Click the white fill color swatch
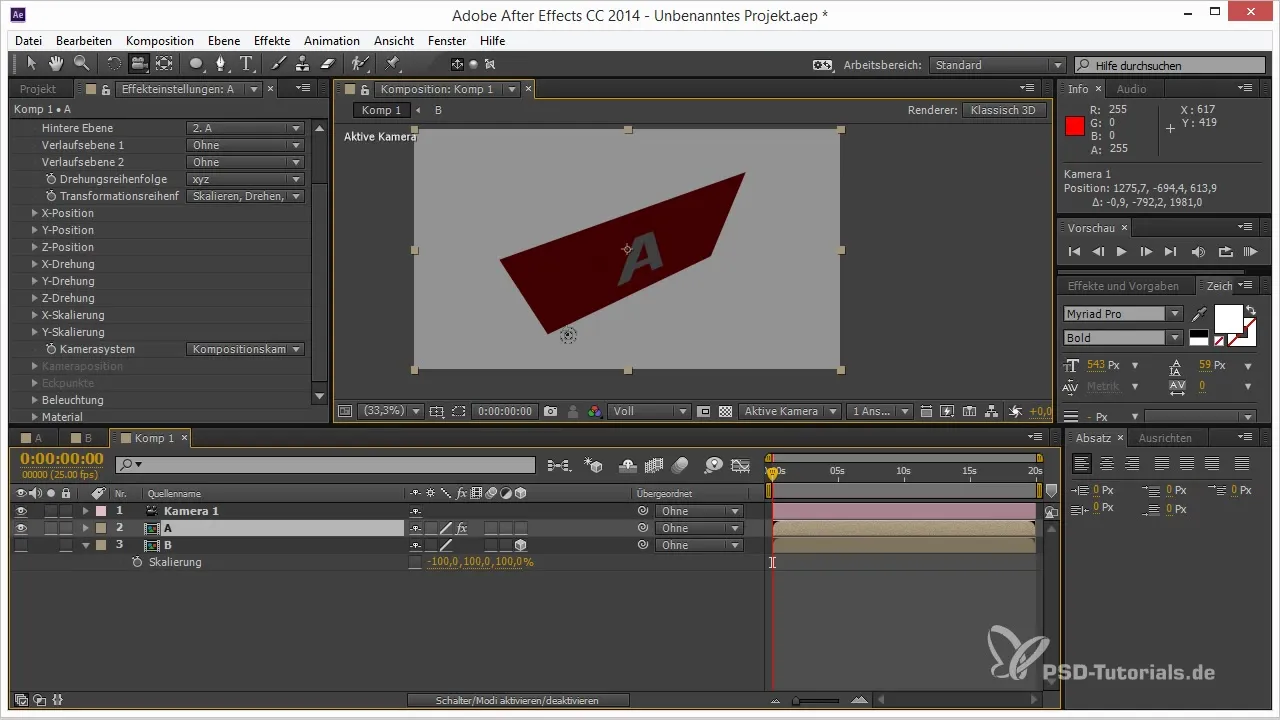The image size is (1280, 720). click(x=1228, y=318)
